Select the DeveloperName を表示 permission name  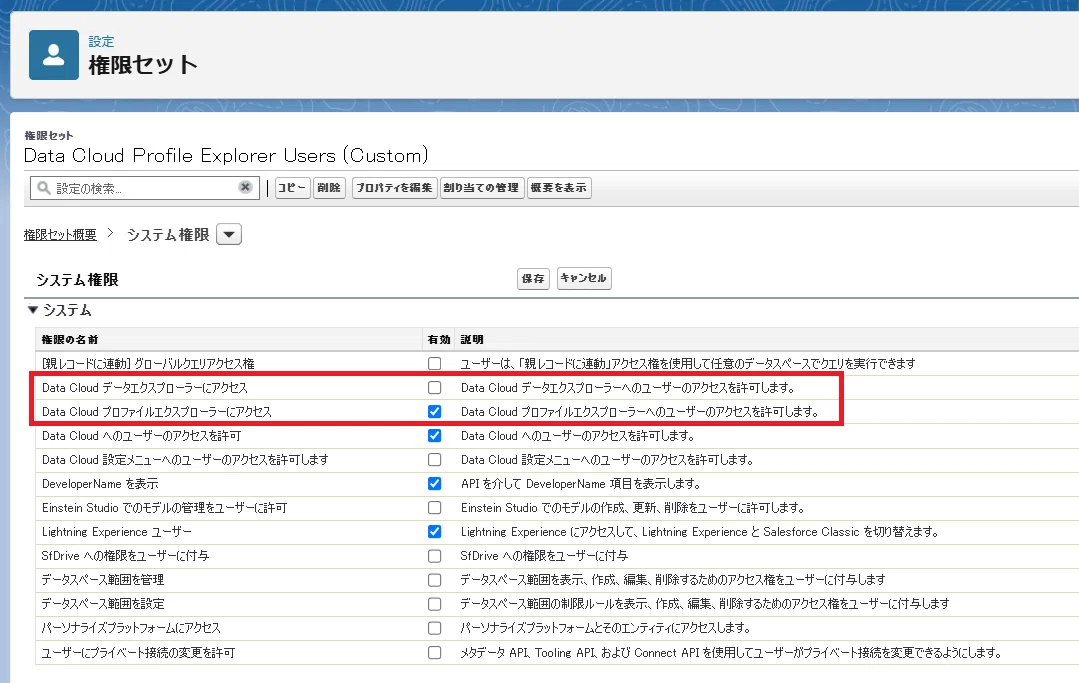(x=100, y=484)
